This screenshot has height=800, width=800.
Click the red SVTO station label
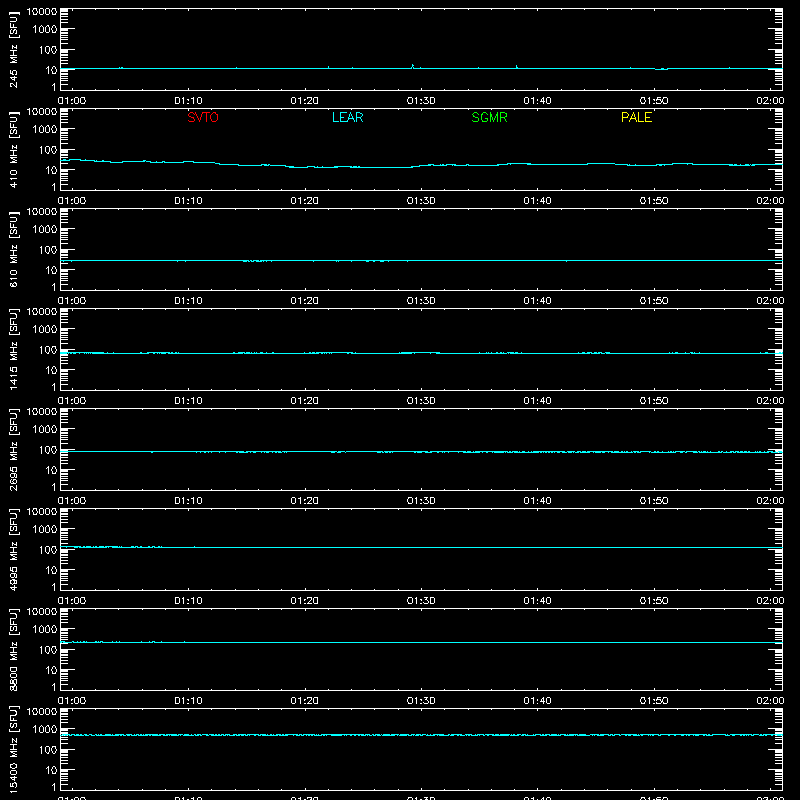[203, 117]
